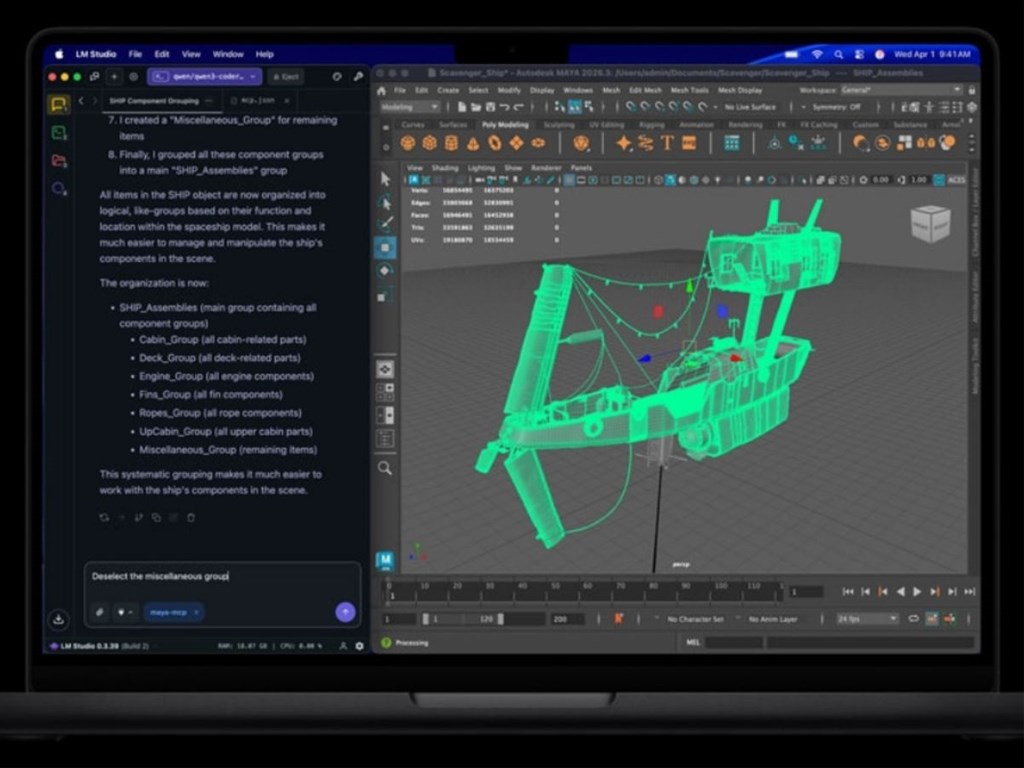Click the polygon sphere shelf icon
Image resolution: width=1024 pixels, height=768 pixels.
coord(408,142)
